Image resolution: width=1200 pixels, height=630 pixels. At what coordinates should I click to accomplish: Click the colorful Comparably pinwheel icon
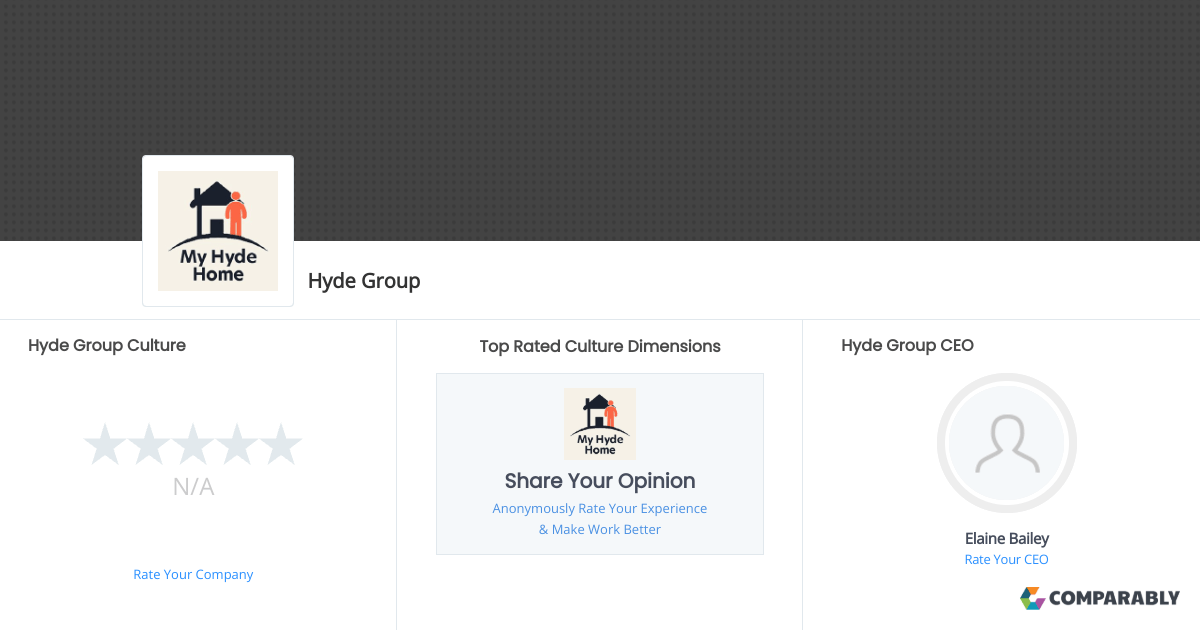1031,598
